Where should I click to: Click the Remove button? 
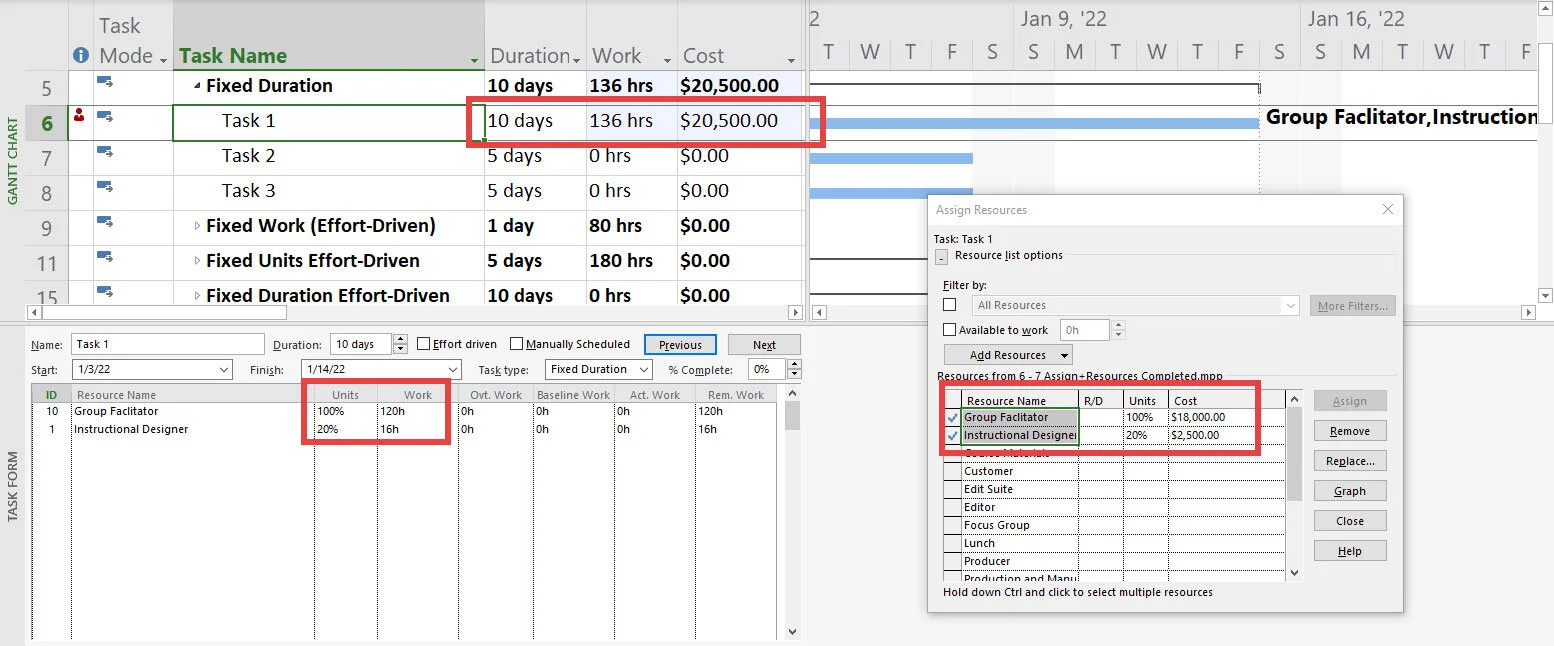[x=1349, y=431]
